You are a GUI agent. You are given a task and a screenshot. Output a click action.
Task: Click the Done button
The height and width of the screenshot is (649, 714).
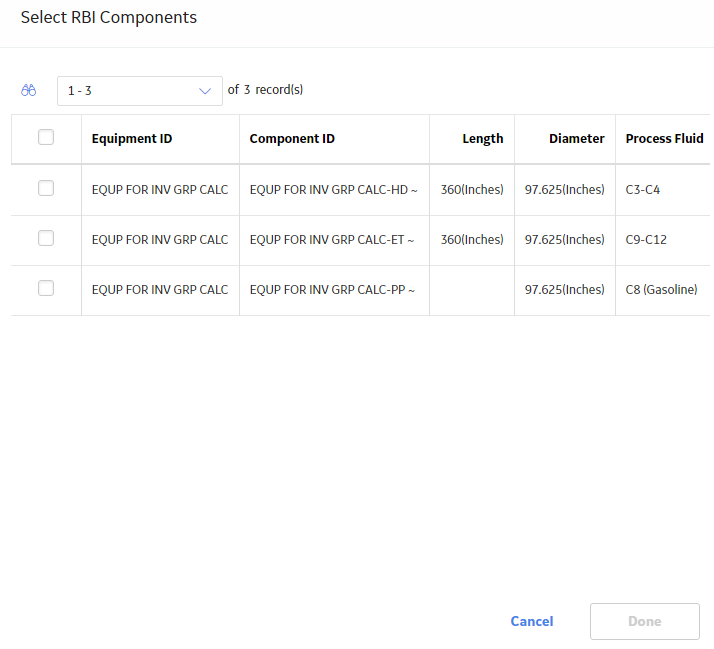(645, 621)
